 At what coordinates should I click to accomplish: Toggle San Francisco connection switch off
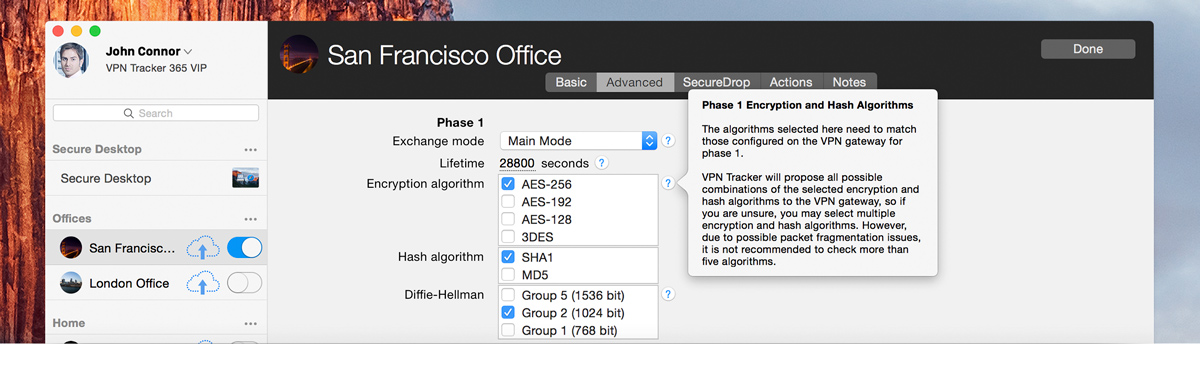[245, 248]
